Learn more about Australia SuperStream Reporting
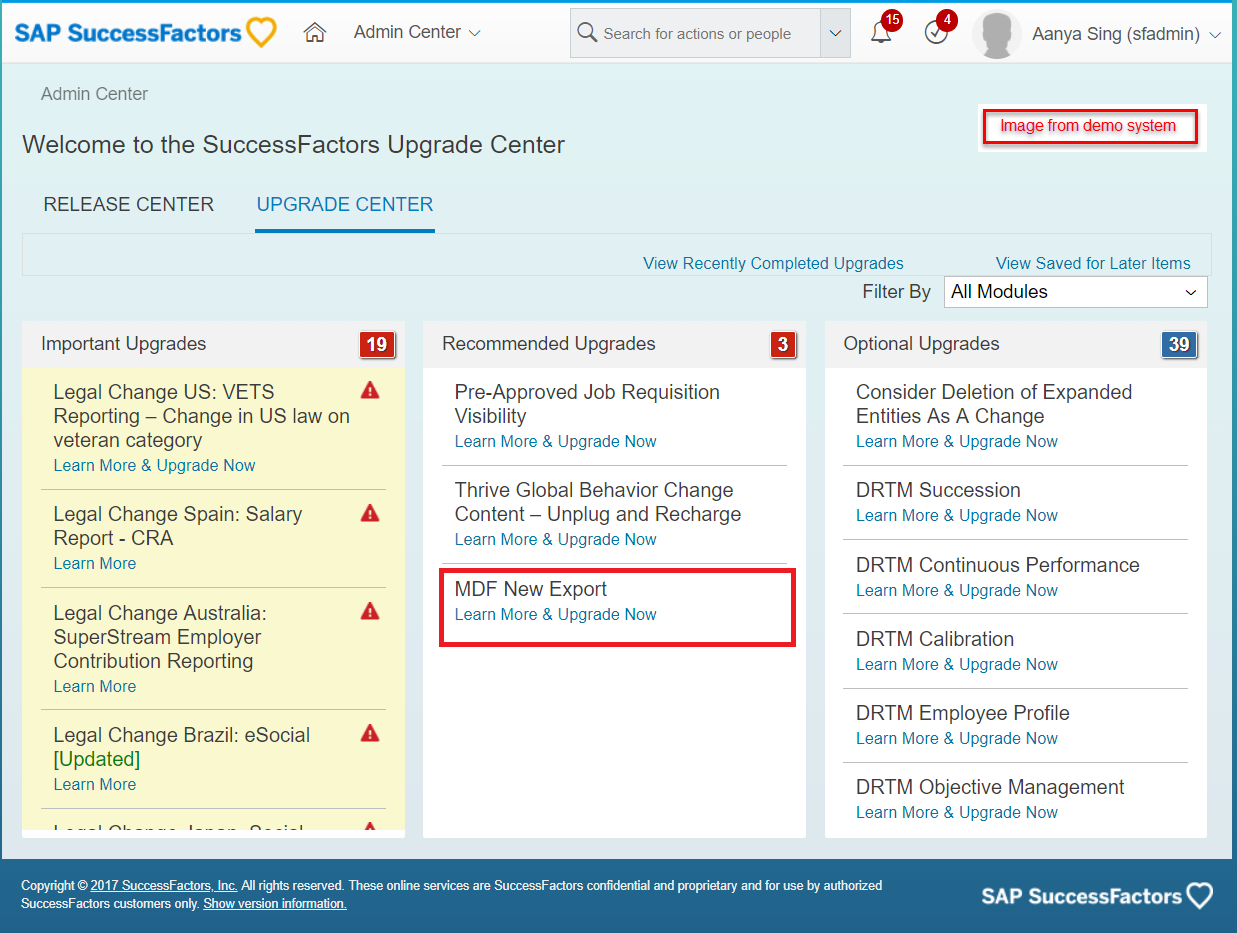The height and width of the screenshot is (933, 1237). (95, 686)
